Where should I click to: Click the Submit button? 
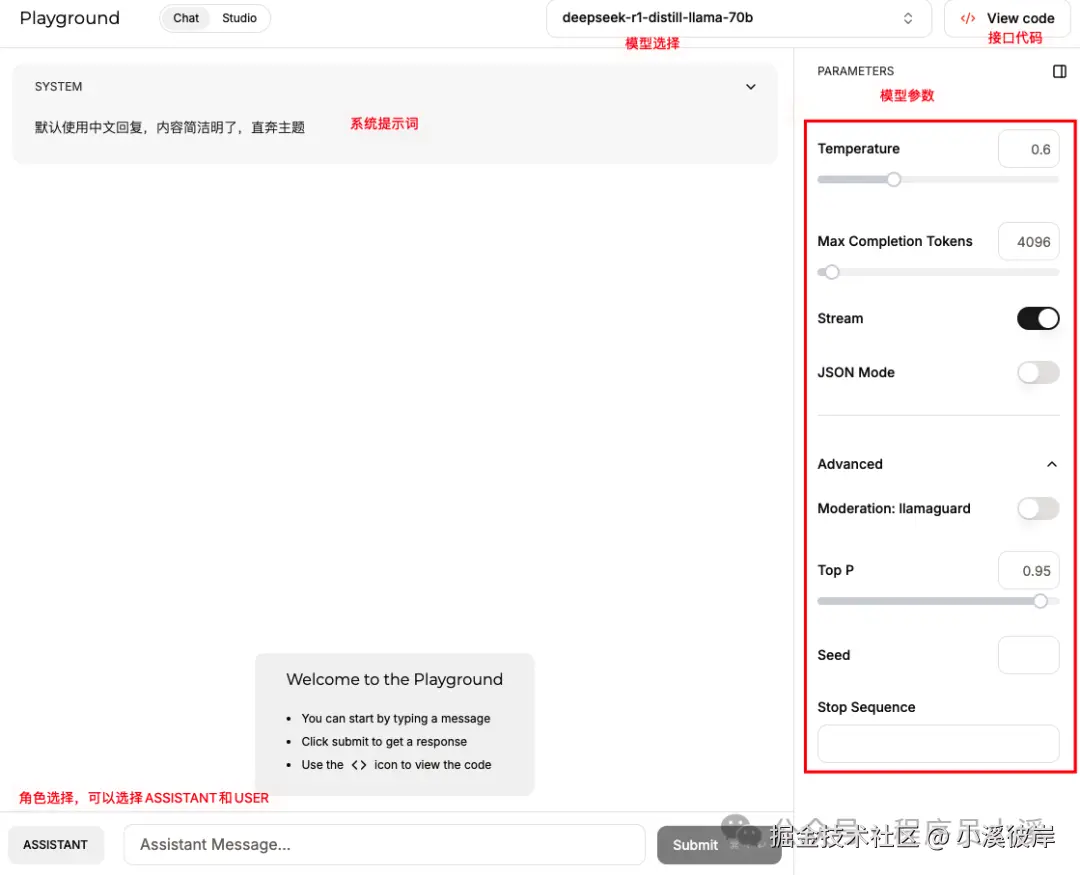695,845
